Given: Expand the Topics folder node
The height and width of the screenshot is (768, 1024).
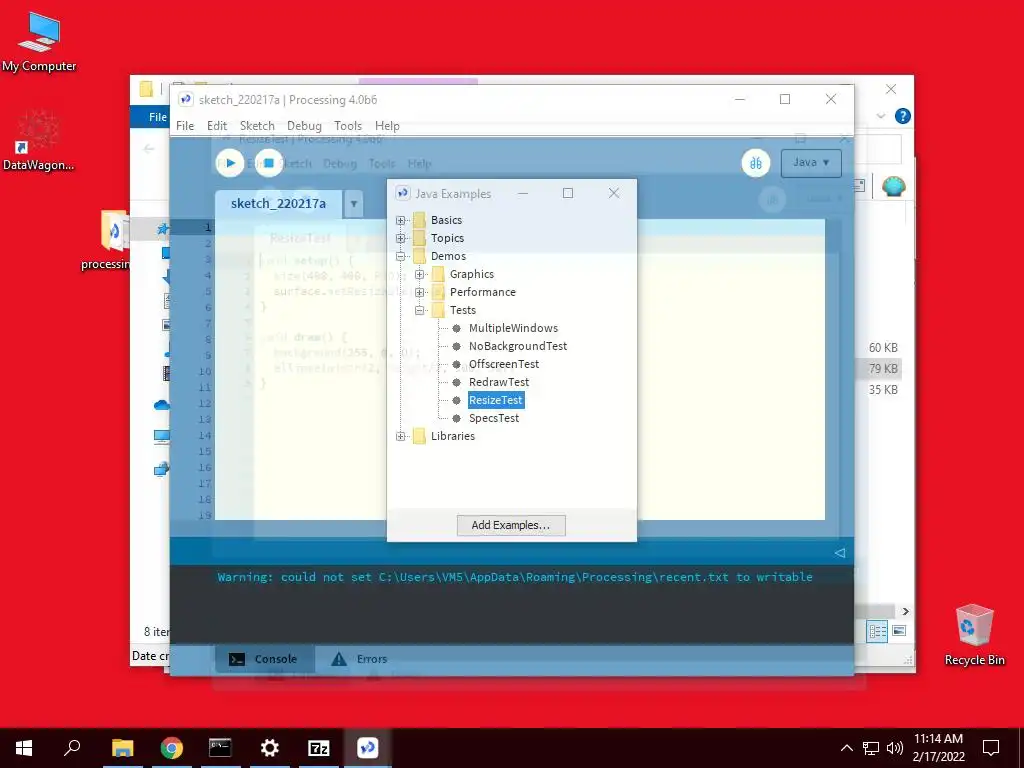Looking at the screenshot, I should tap(400, 238).
